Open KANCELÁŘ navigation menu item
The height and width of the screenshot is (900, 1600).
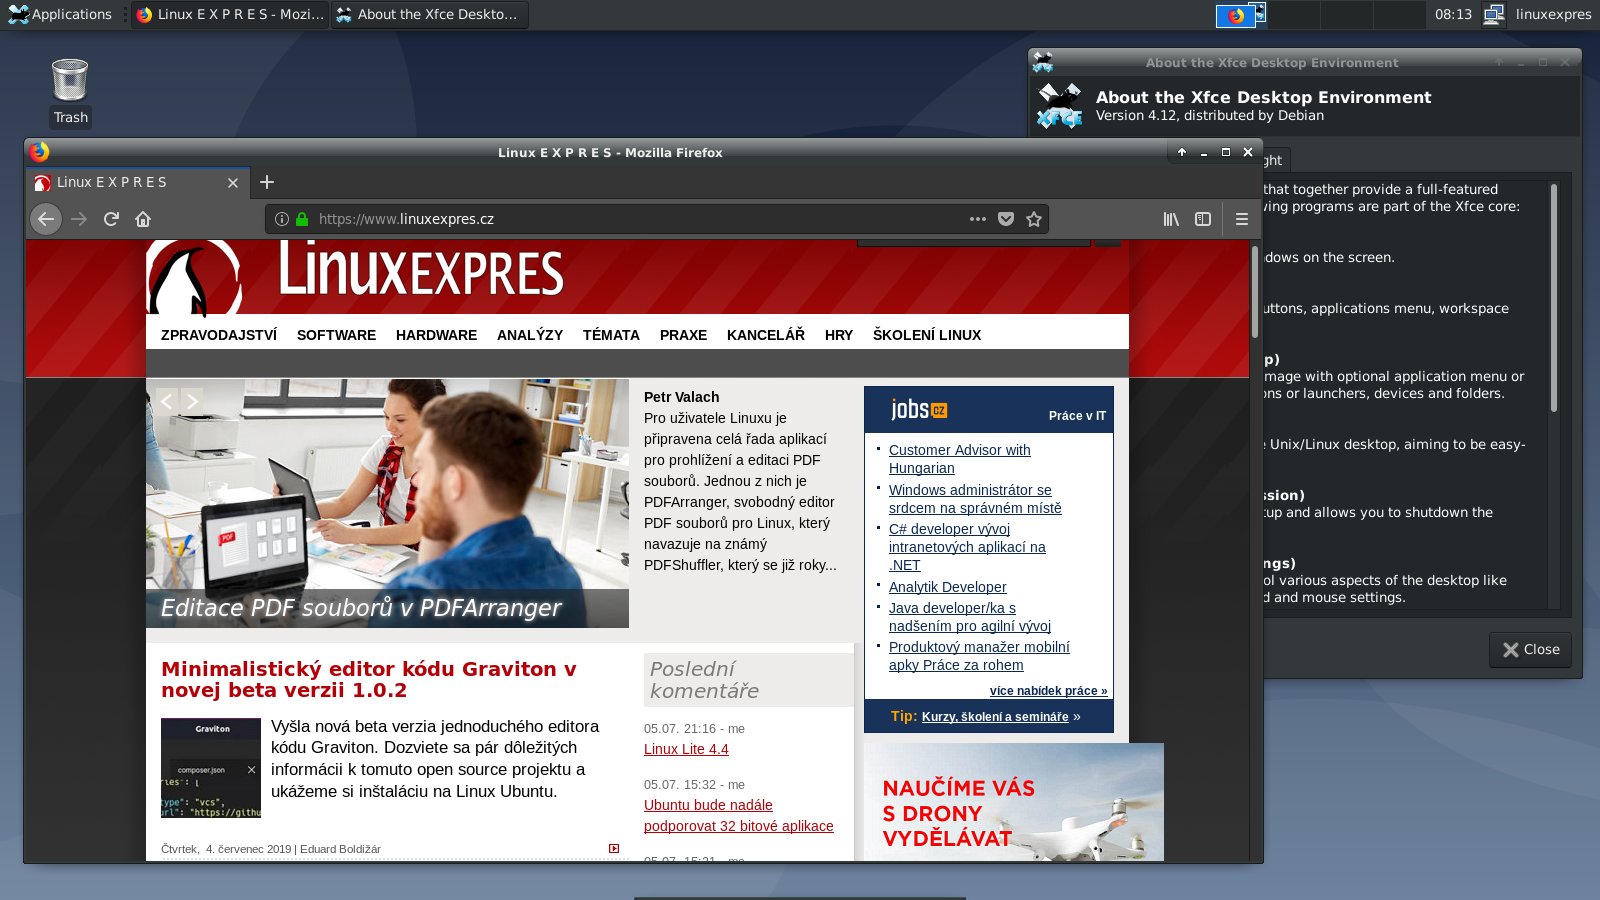click(766, 335)
